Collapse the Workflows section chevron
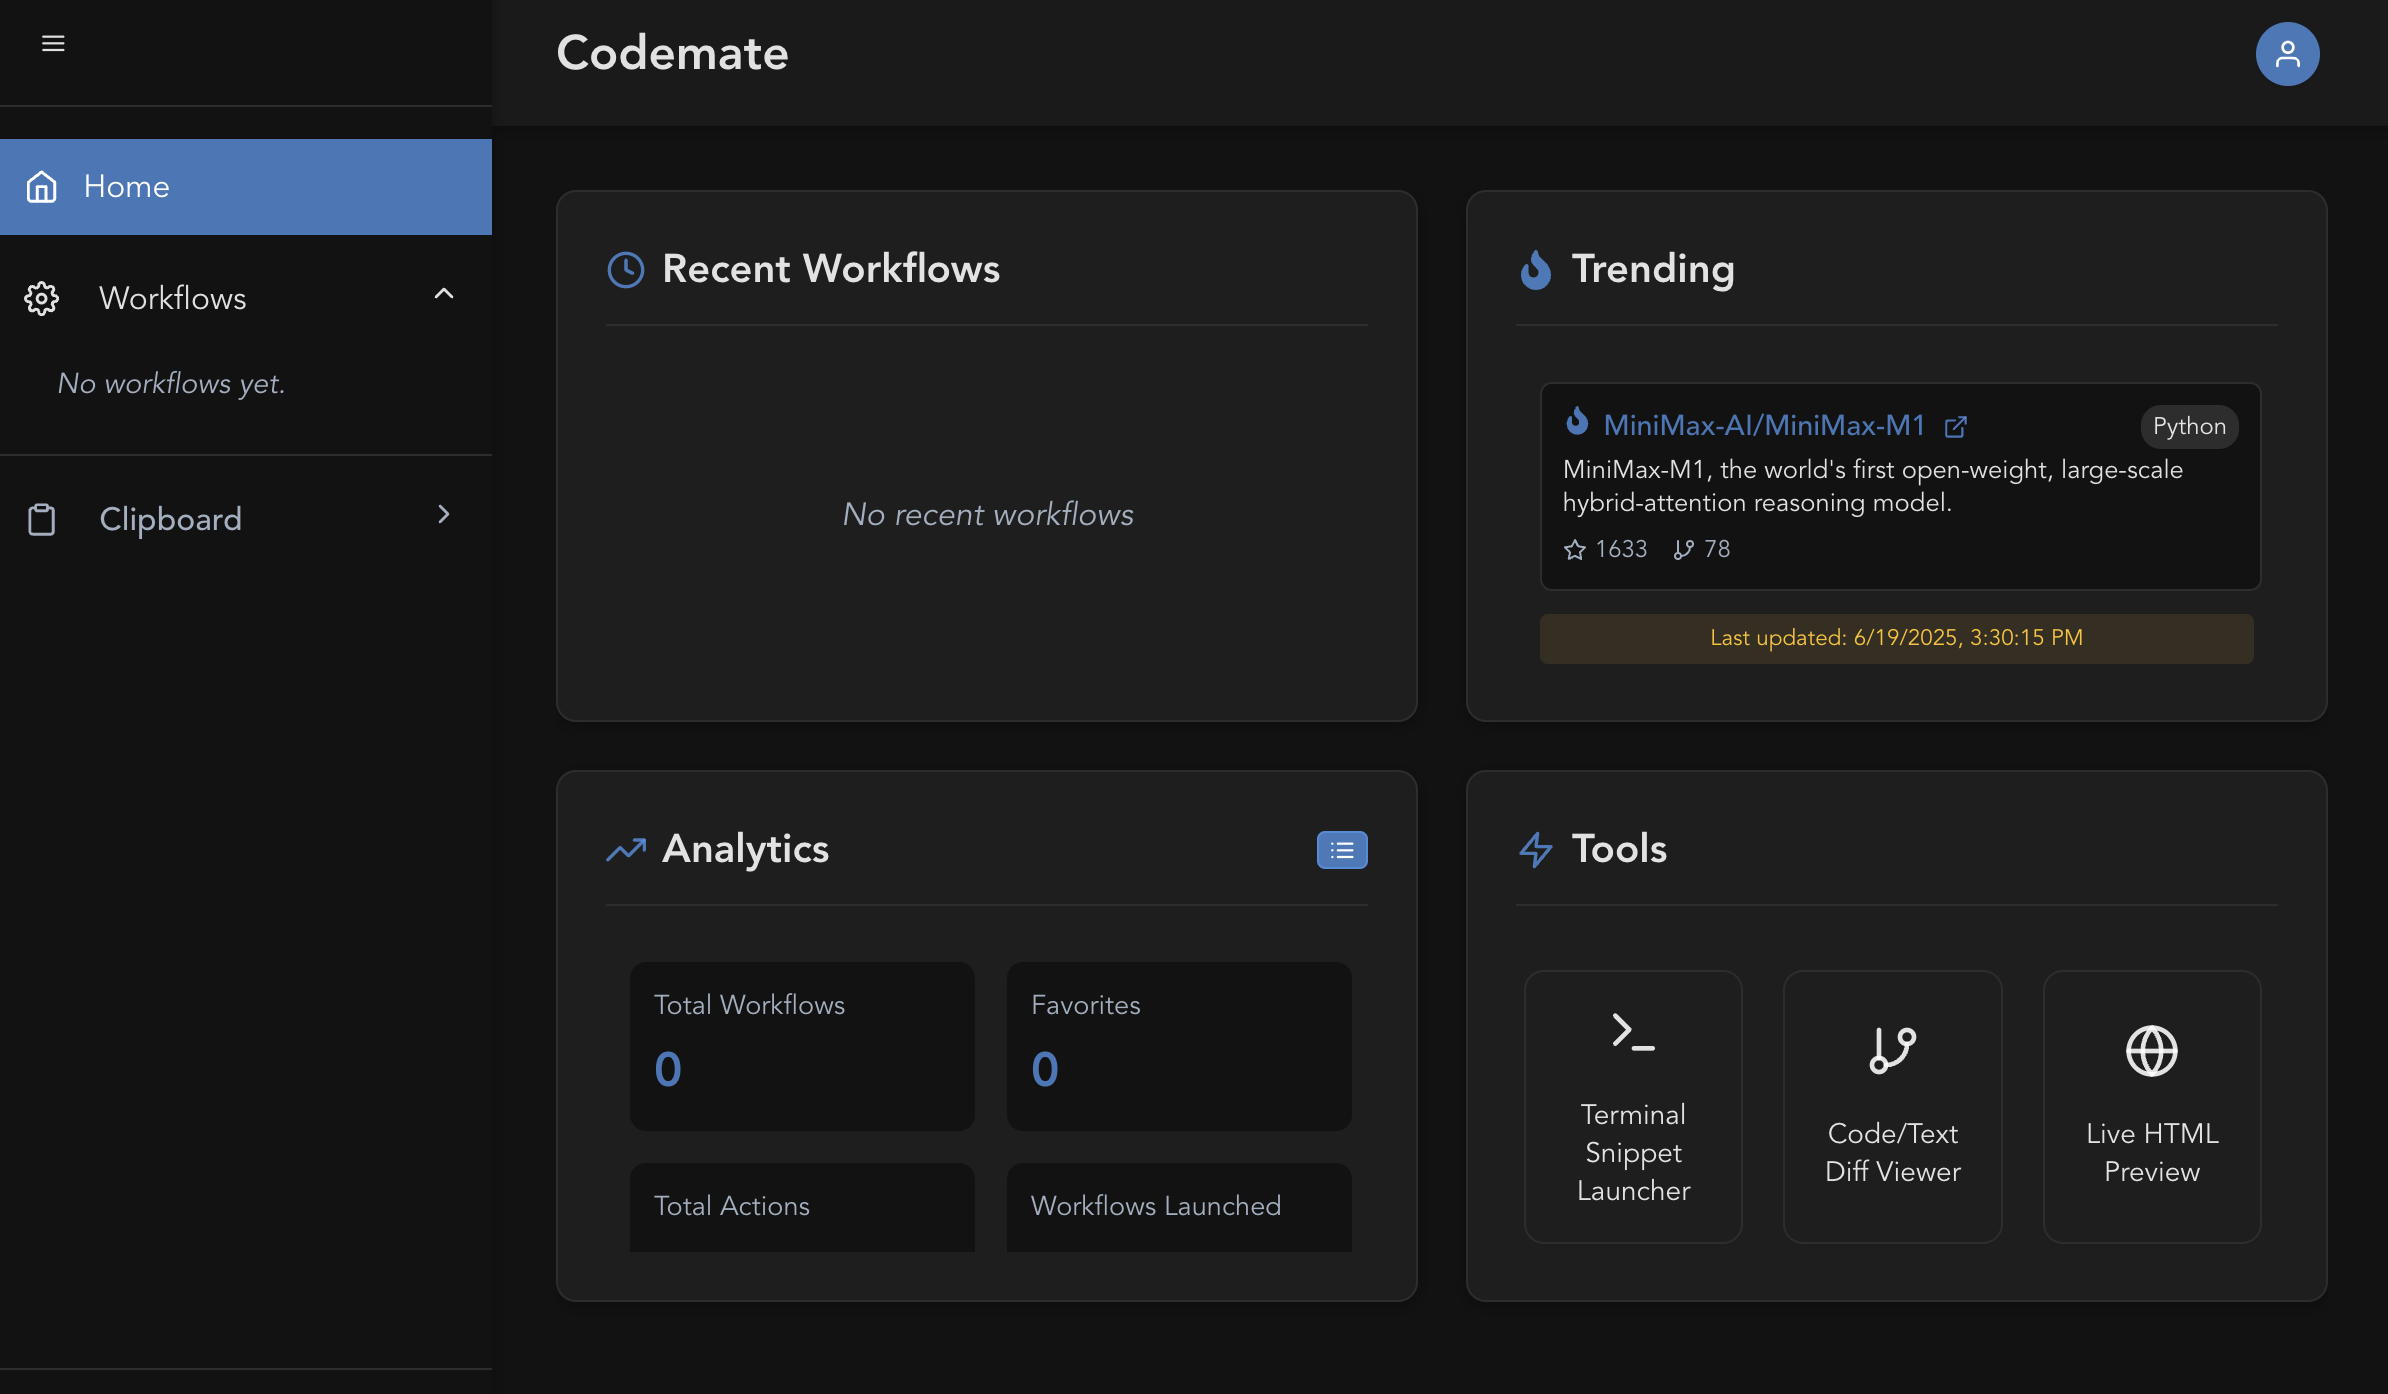Screen dimensions: 2388x1394 click(x=444, y=294)
